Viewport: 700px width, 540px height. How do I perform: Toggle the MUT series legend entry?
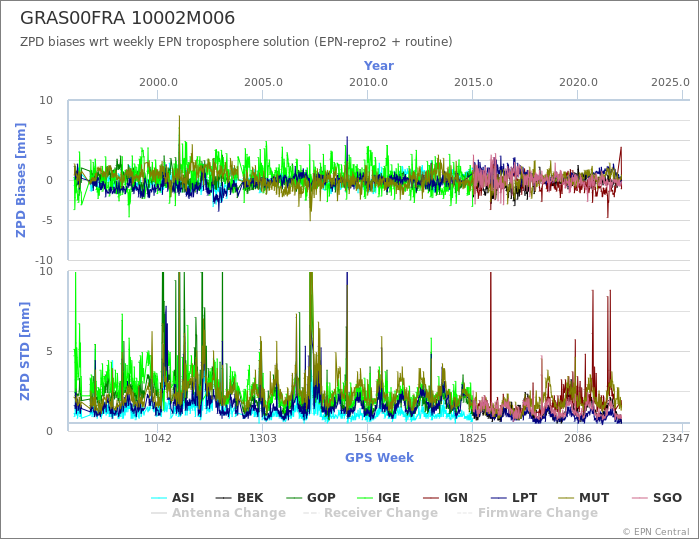point(584,498)
